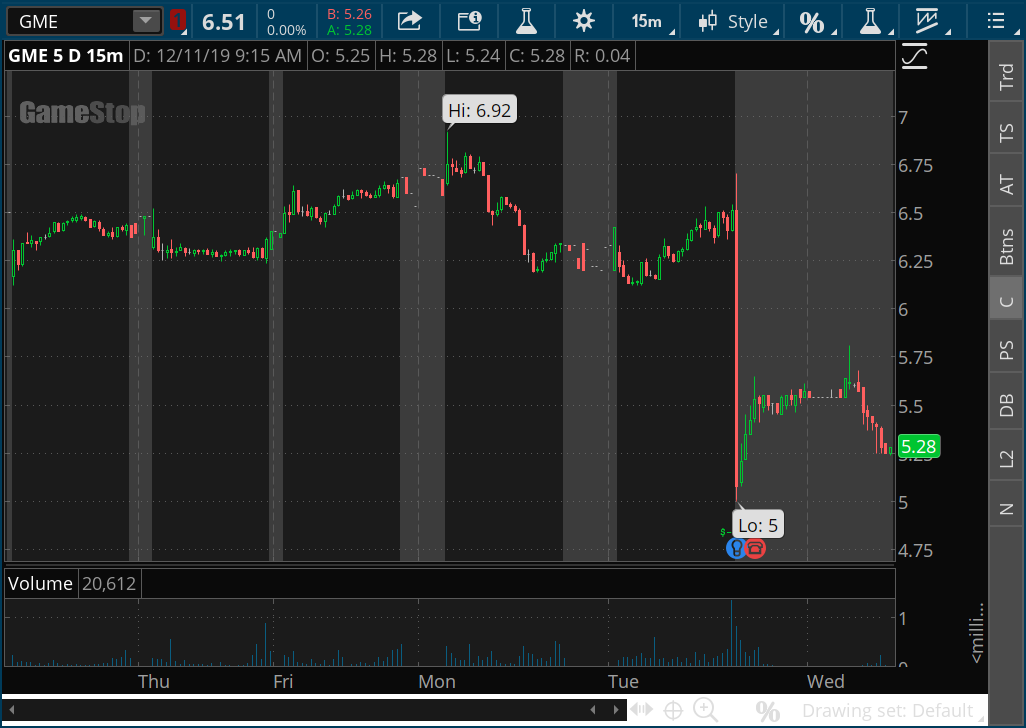Click the 0.00% change value

[x=287, y=30]
